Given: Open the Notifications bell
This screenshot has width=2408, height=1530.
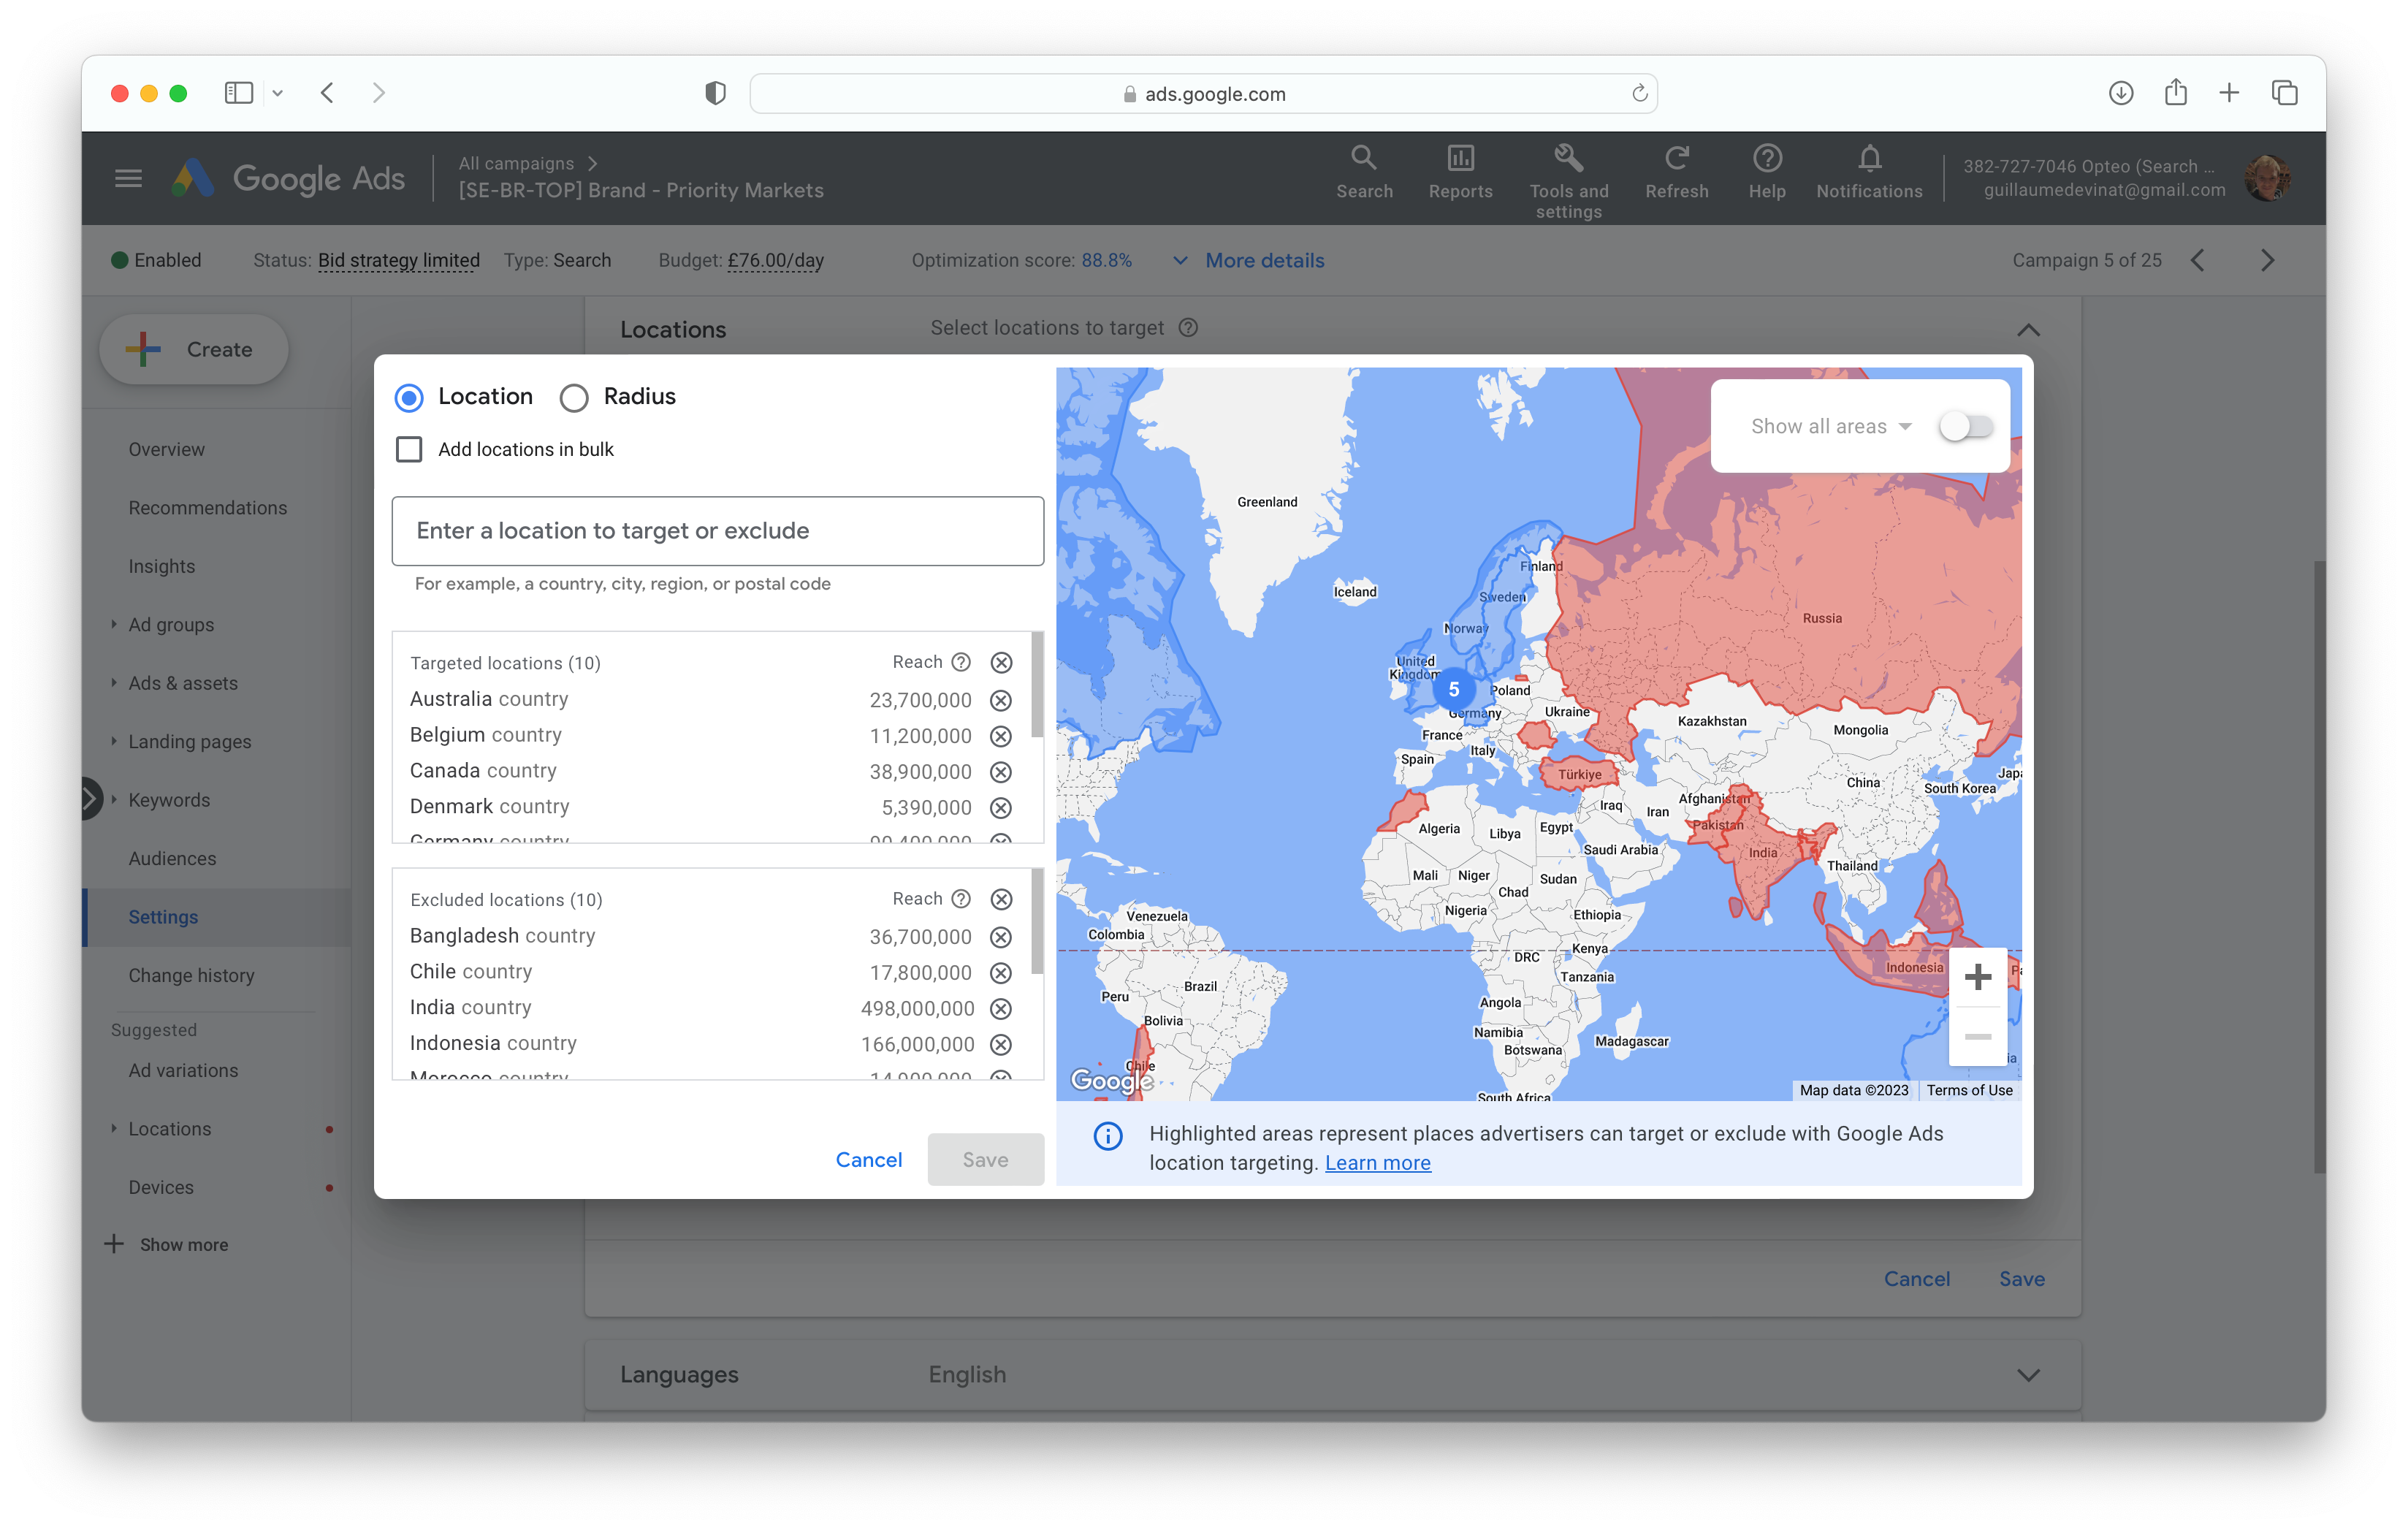Looking at the screenshot, I should [x=1869, y=158].
